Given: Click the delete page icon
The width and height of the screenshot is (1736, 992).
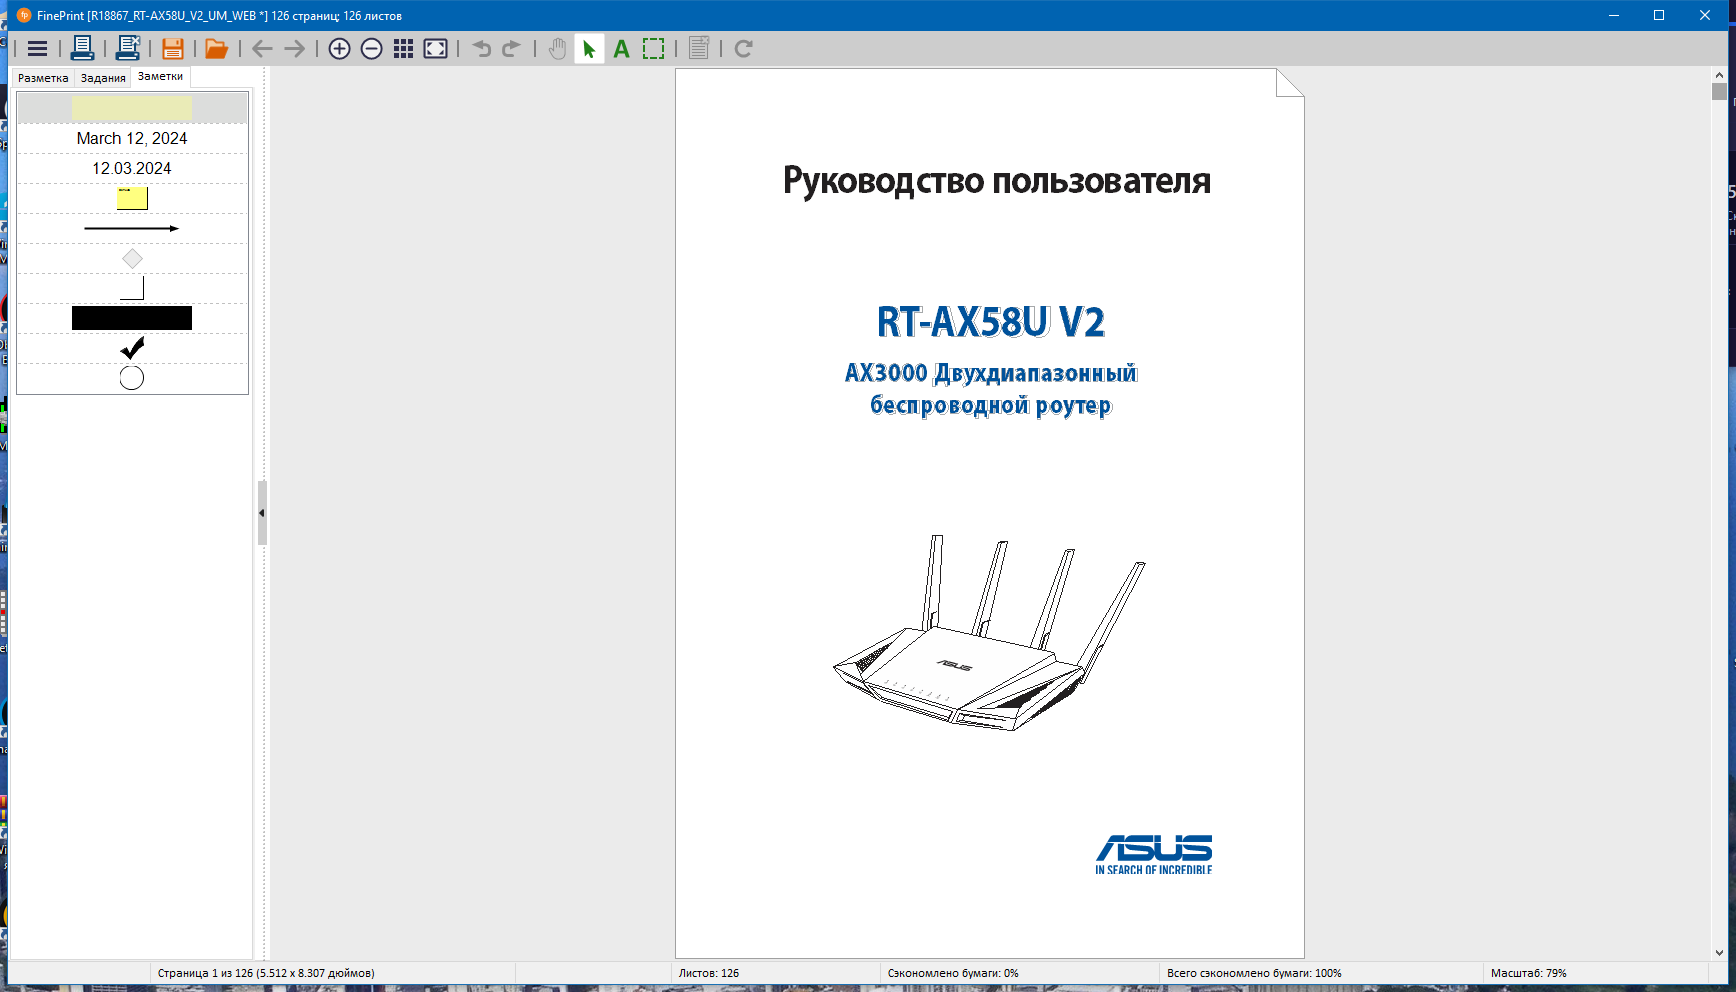Looking at the screenshot, I should click(699, 48).
